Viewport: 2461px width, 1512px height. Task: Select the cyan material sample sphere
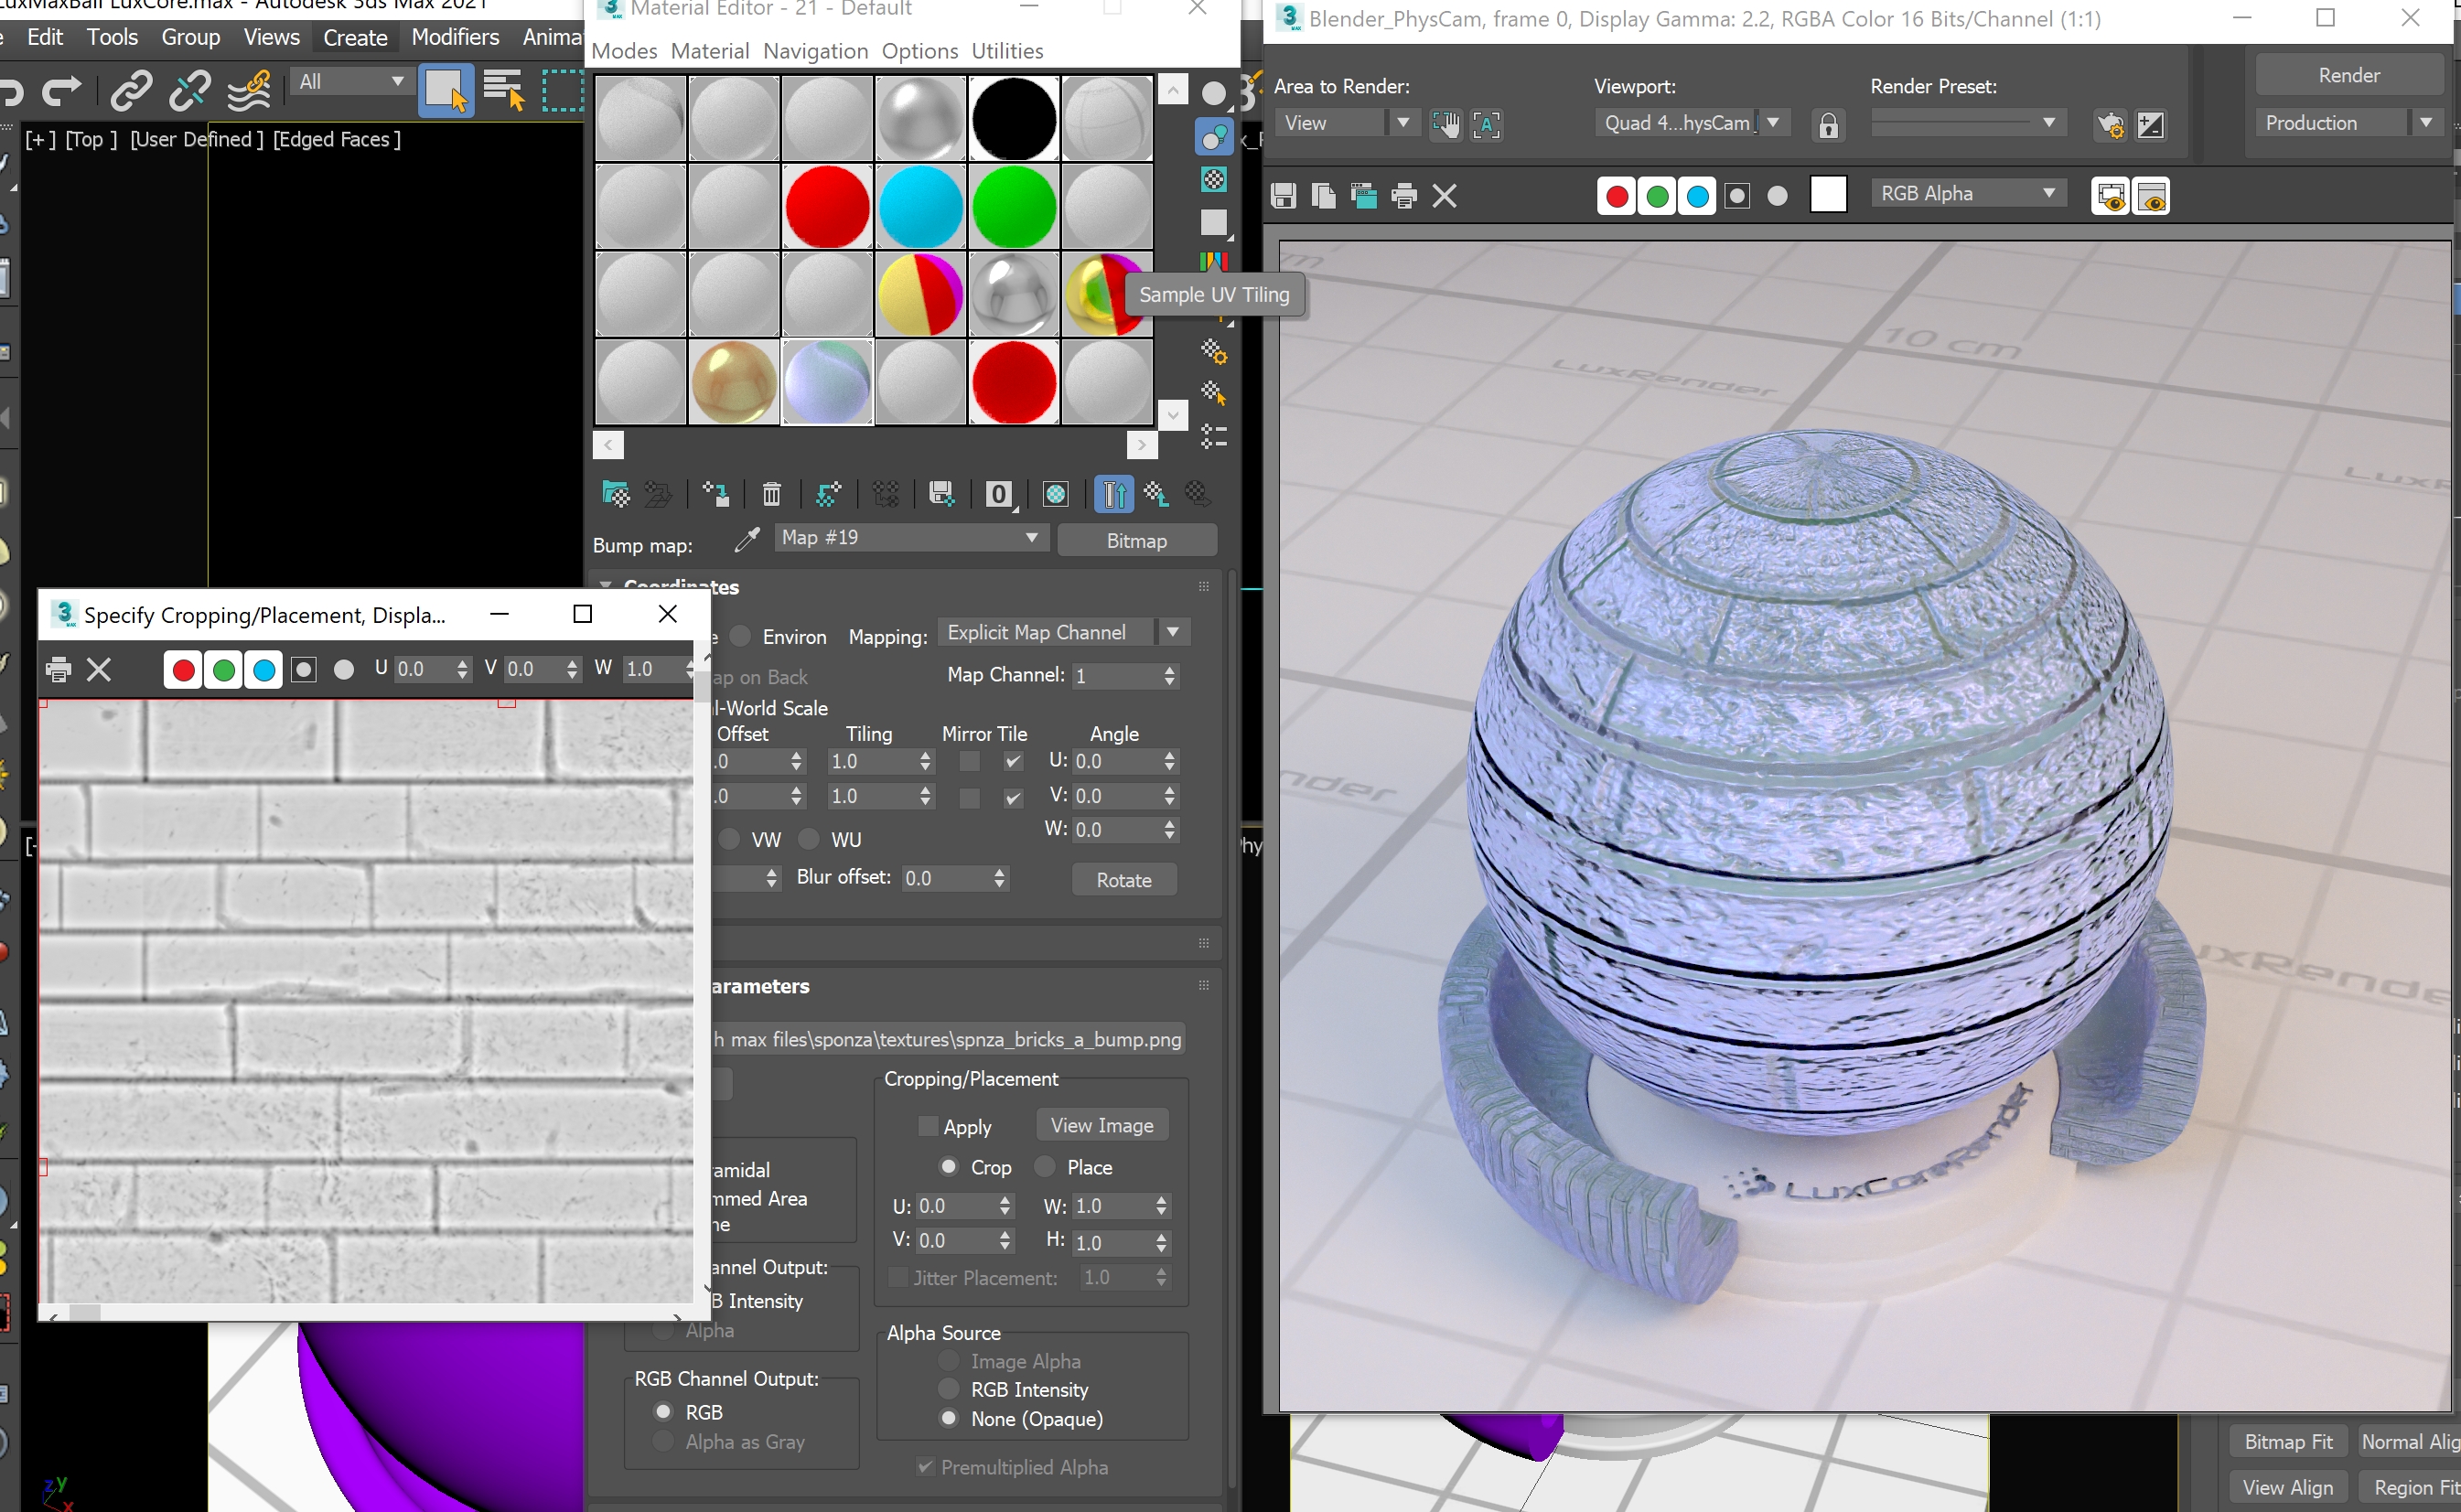click(x=920, y=207)
